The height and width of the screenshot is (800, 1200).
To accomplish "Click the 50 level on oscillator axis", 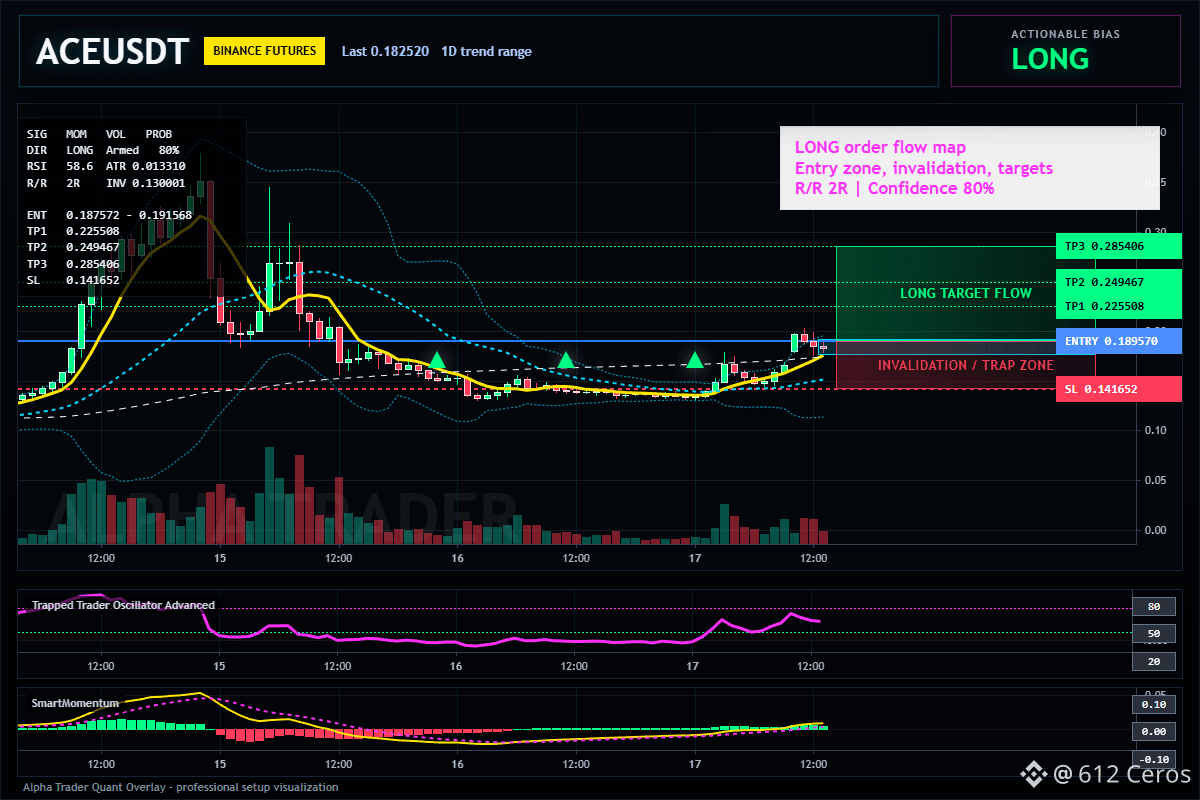I will (x=1153, y=634).
